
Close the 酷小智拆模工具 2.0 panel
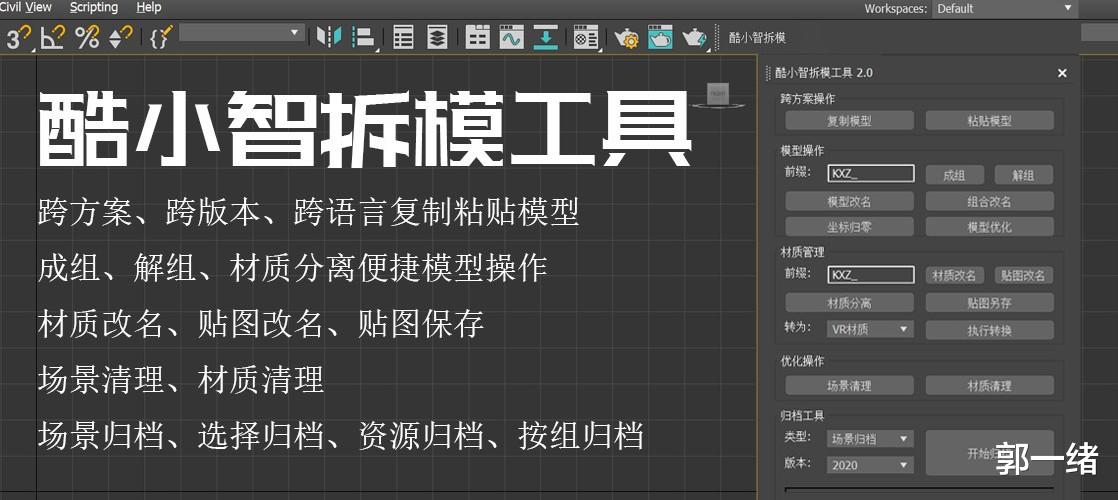1062,73
